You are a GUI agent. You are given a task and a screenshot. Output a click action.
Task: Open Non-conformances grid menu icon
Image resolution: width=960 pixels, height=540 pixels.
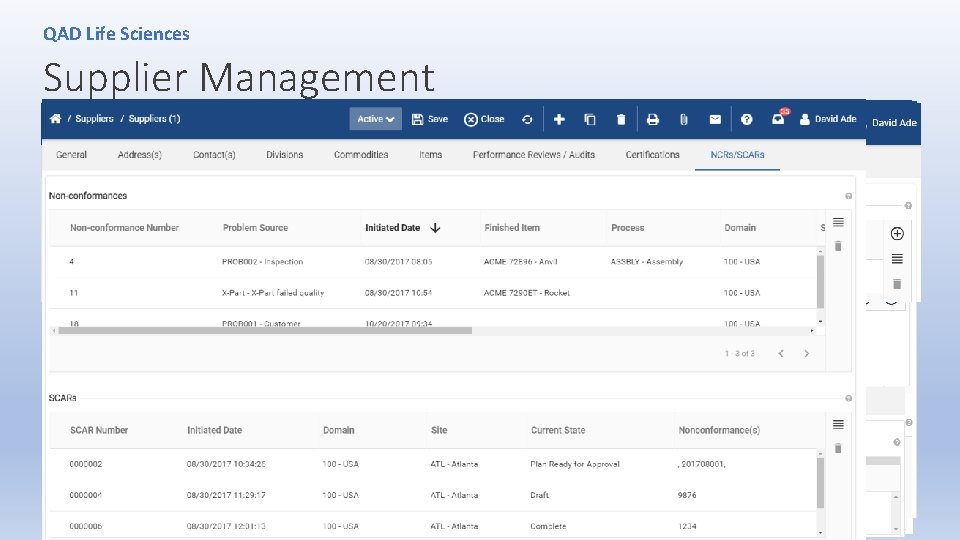pyautogui.click(x=838, y=222)
